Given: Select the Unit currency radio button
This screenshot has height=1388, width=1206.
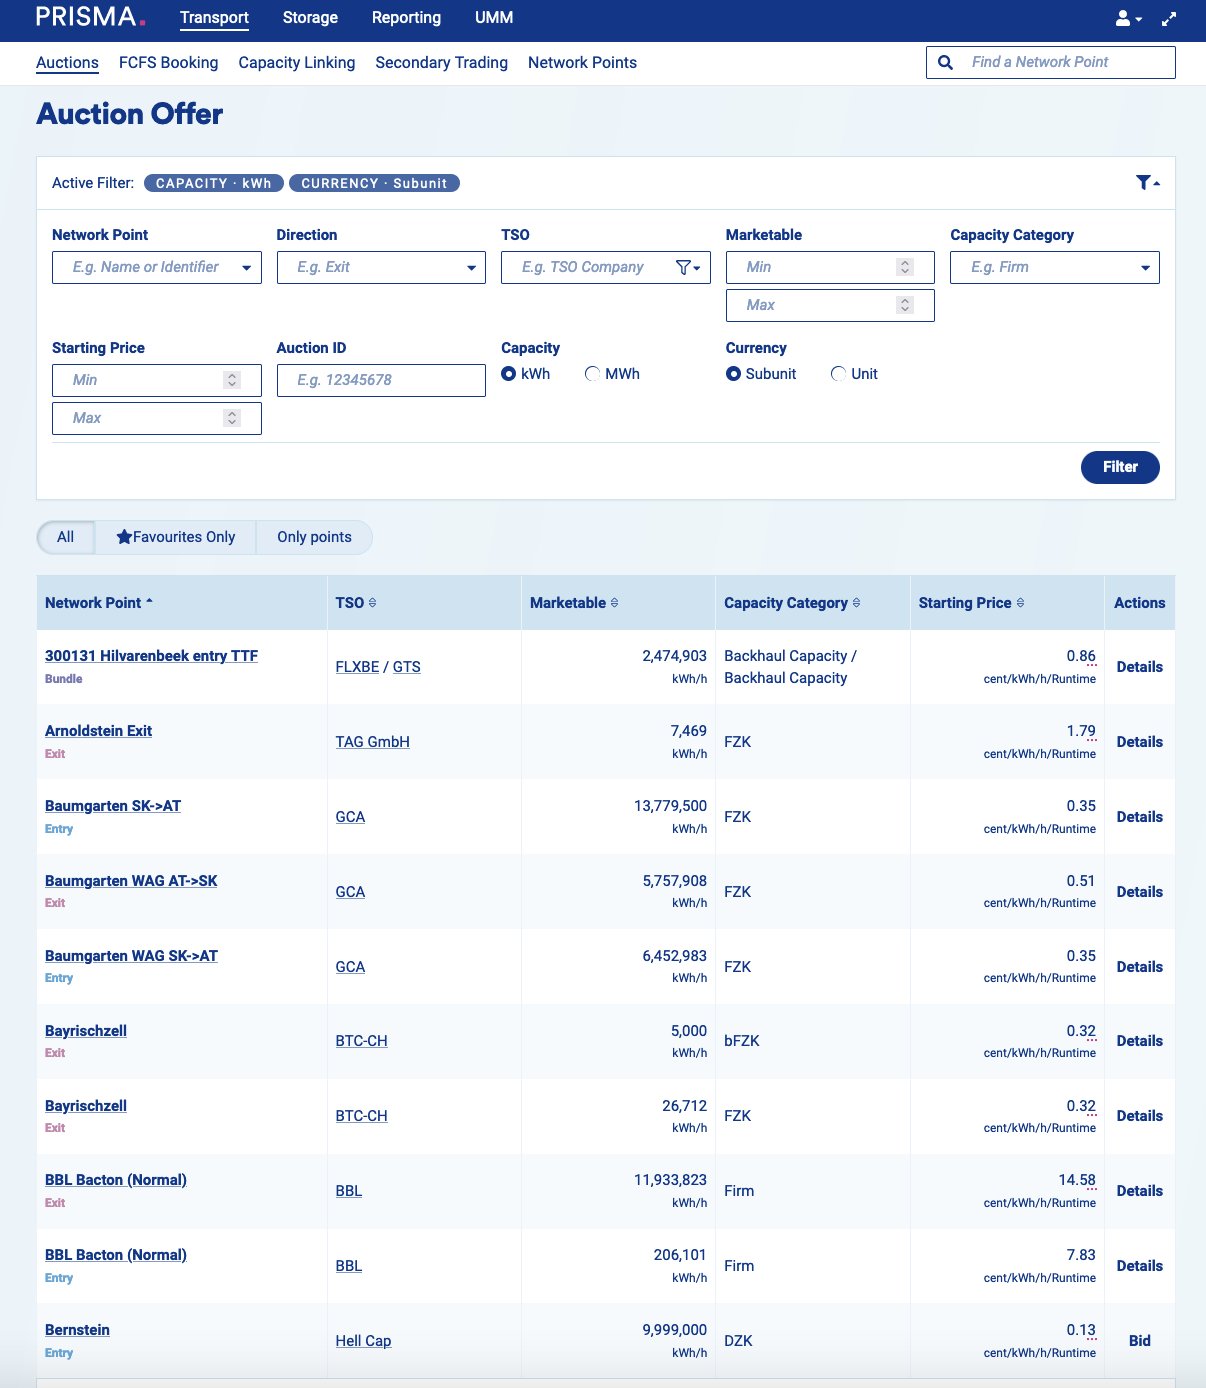Looking at the screenshot, I should (838, 374).
